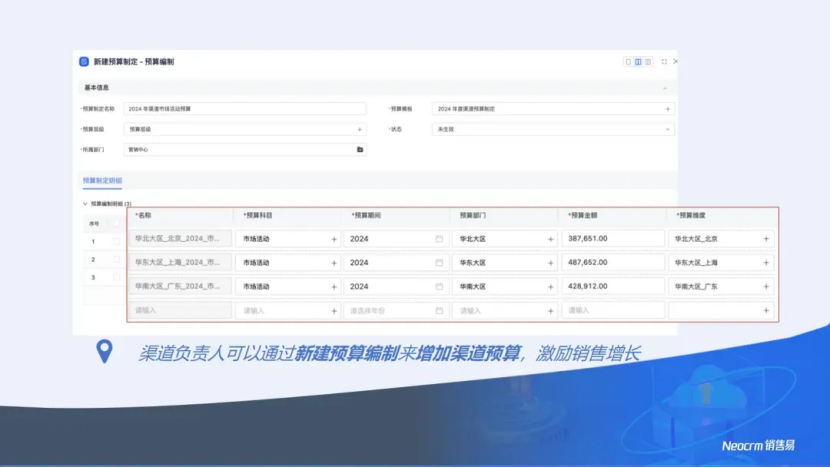Tick checkbox for detail row 3
830x468 pixels.
(116, 277)
